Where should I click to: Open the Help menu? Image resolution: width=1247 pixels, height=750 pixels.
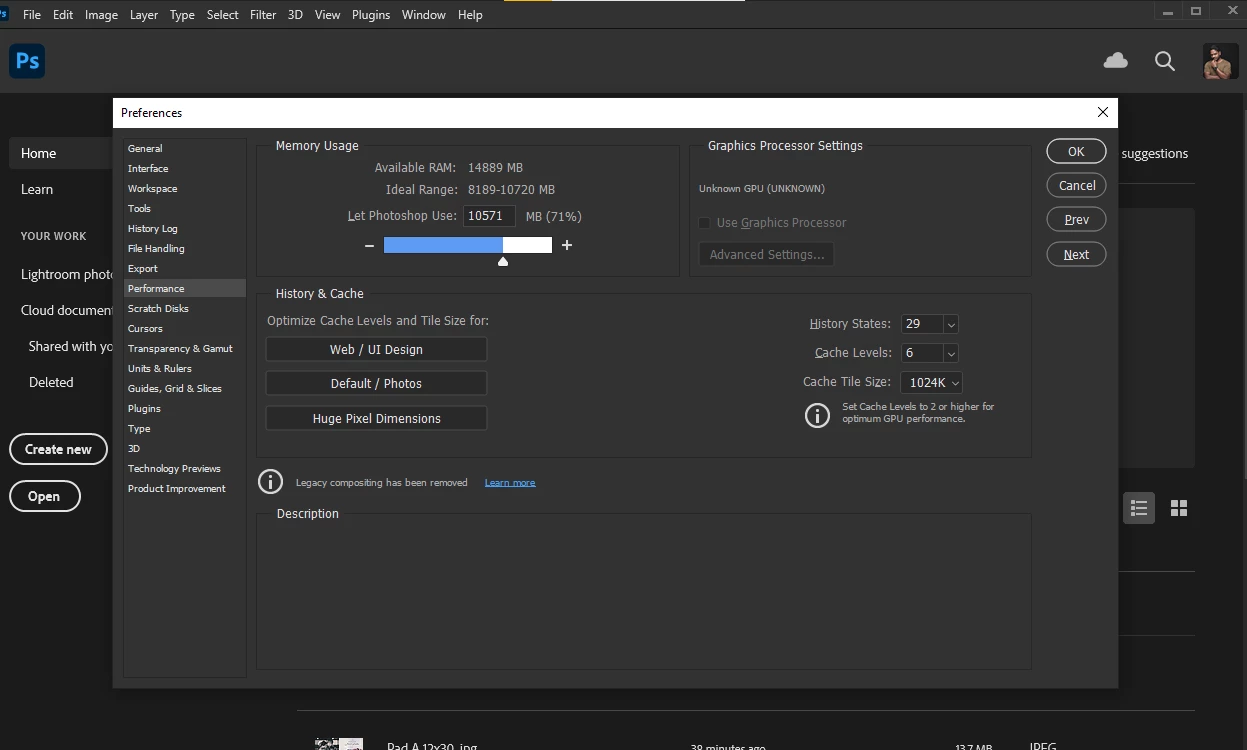pyautogui.click(x=470, y=15)
